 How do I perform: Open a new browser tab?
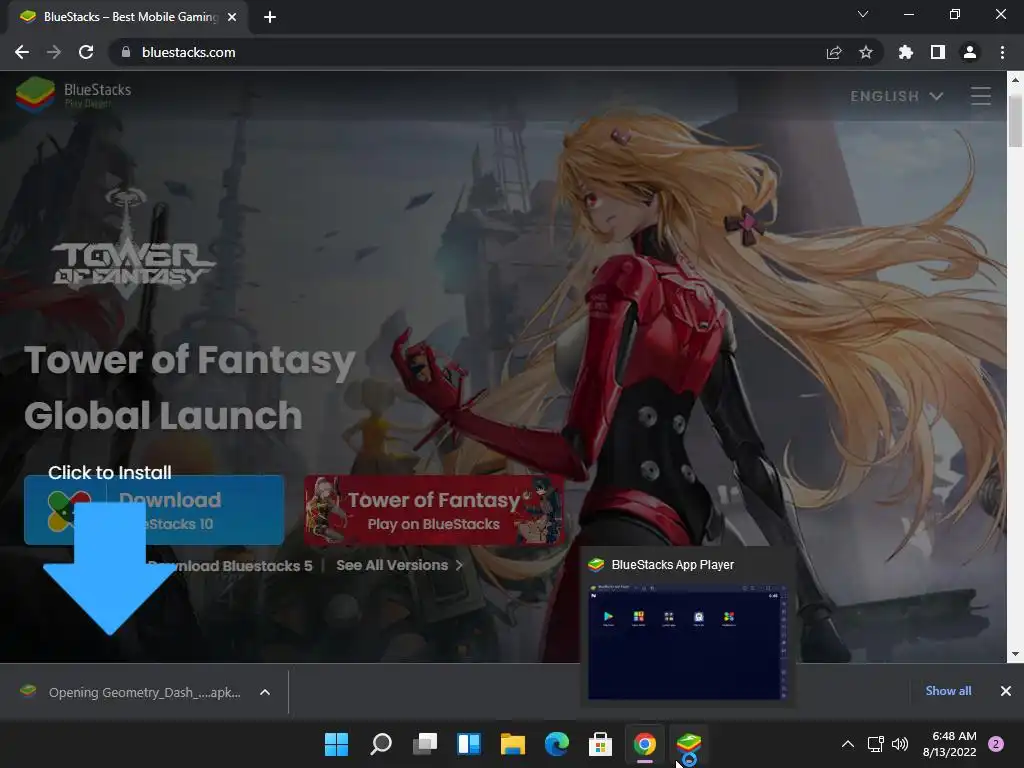270,17
